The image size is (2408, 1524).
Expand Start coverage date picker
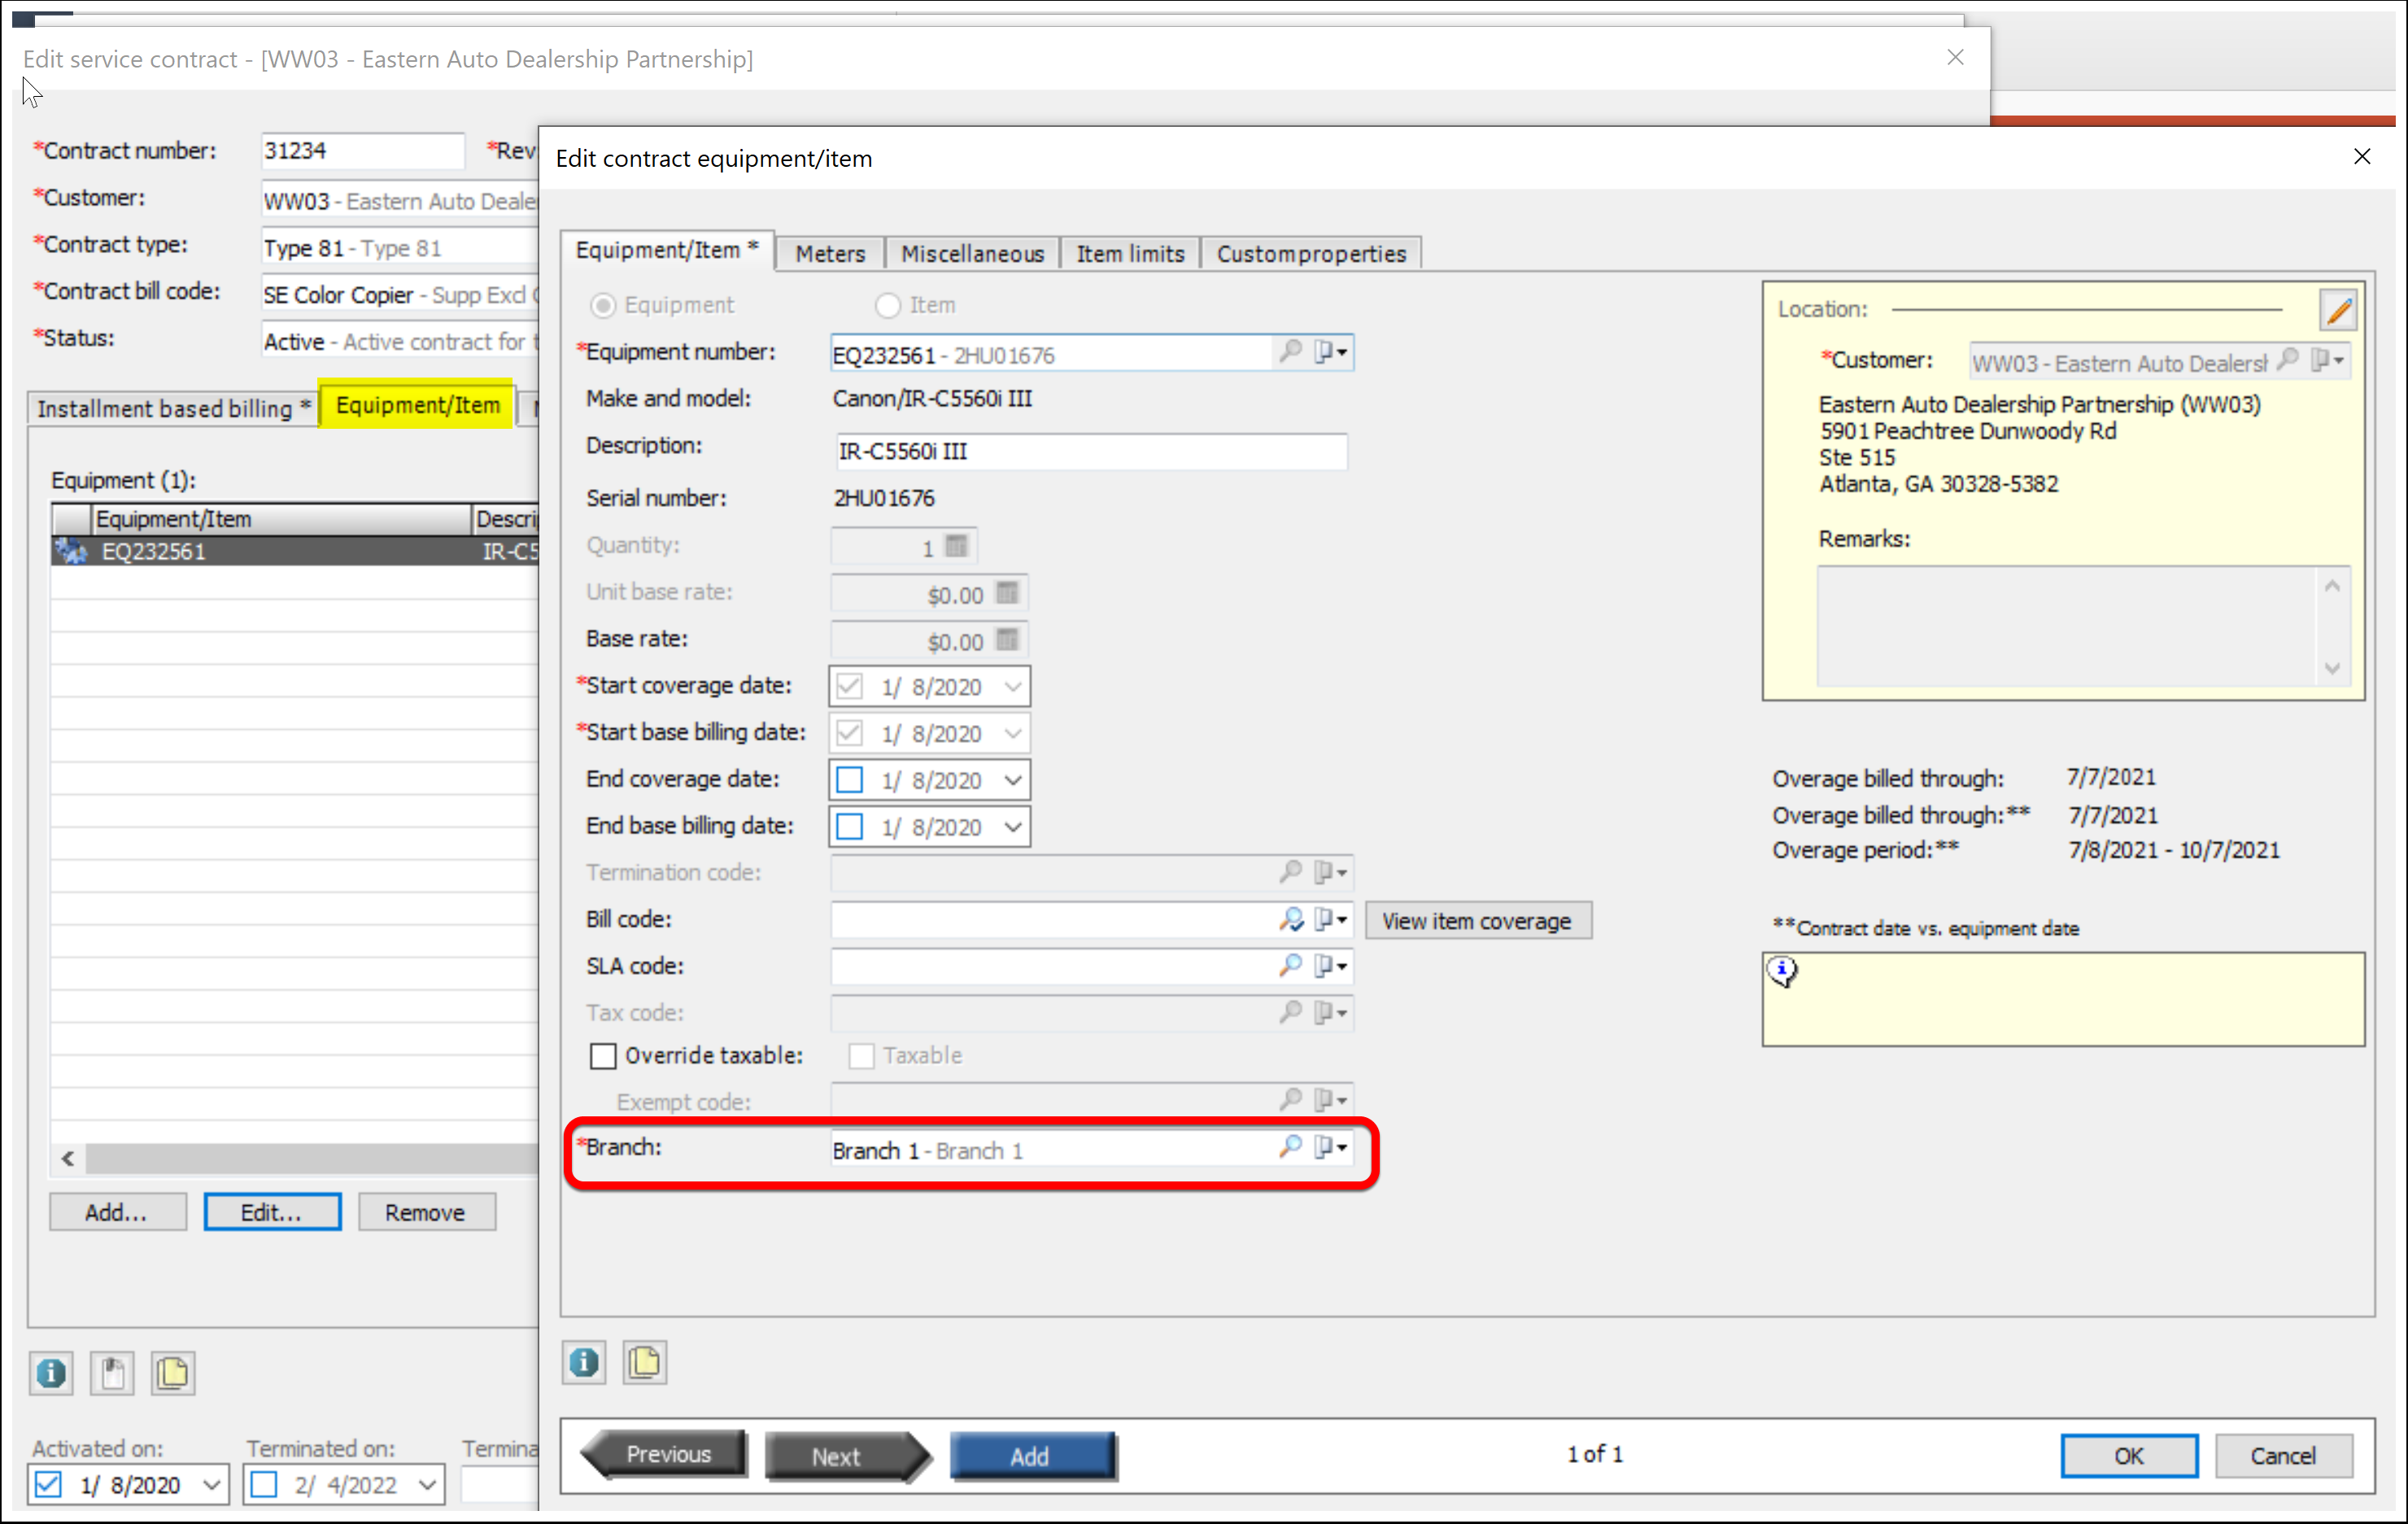(x=1013, y=687)
